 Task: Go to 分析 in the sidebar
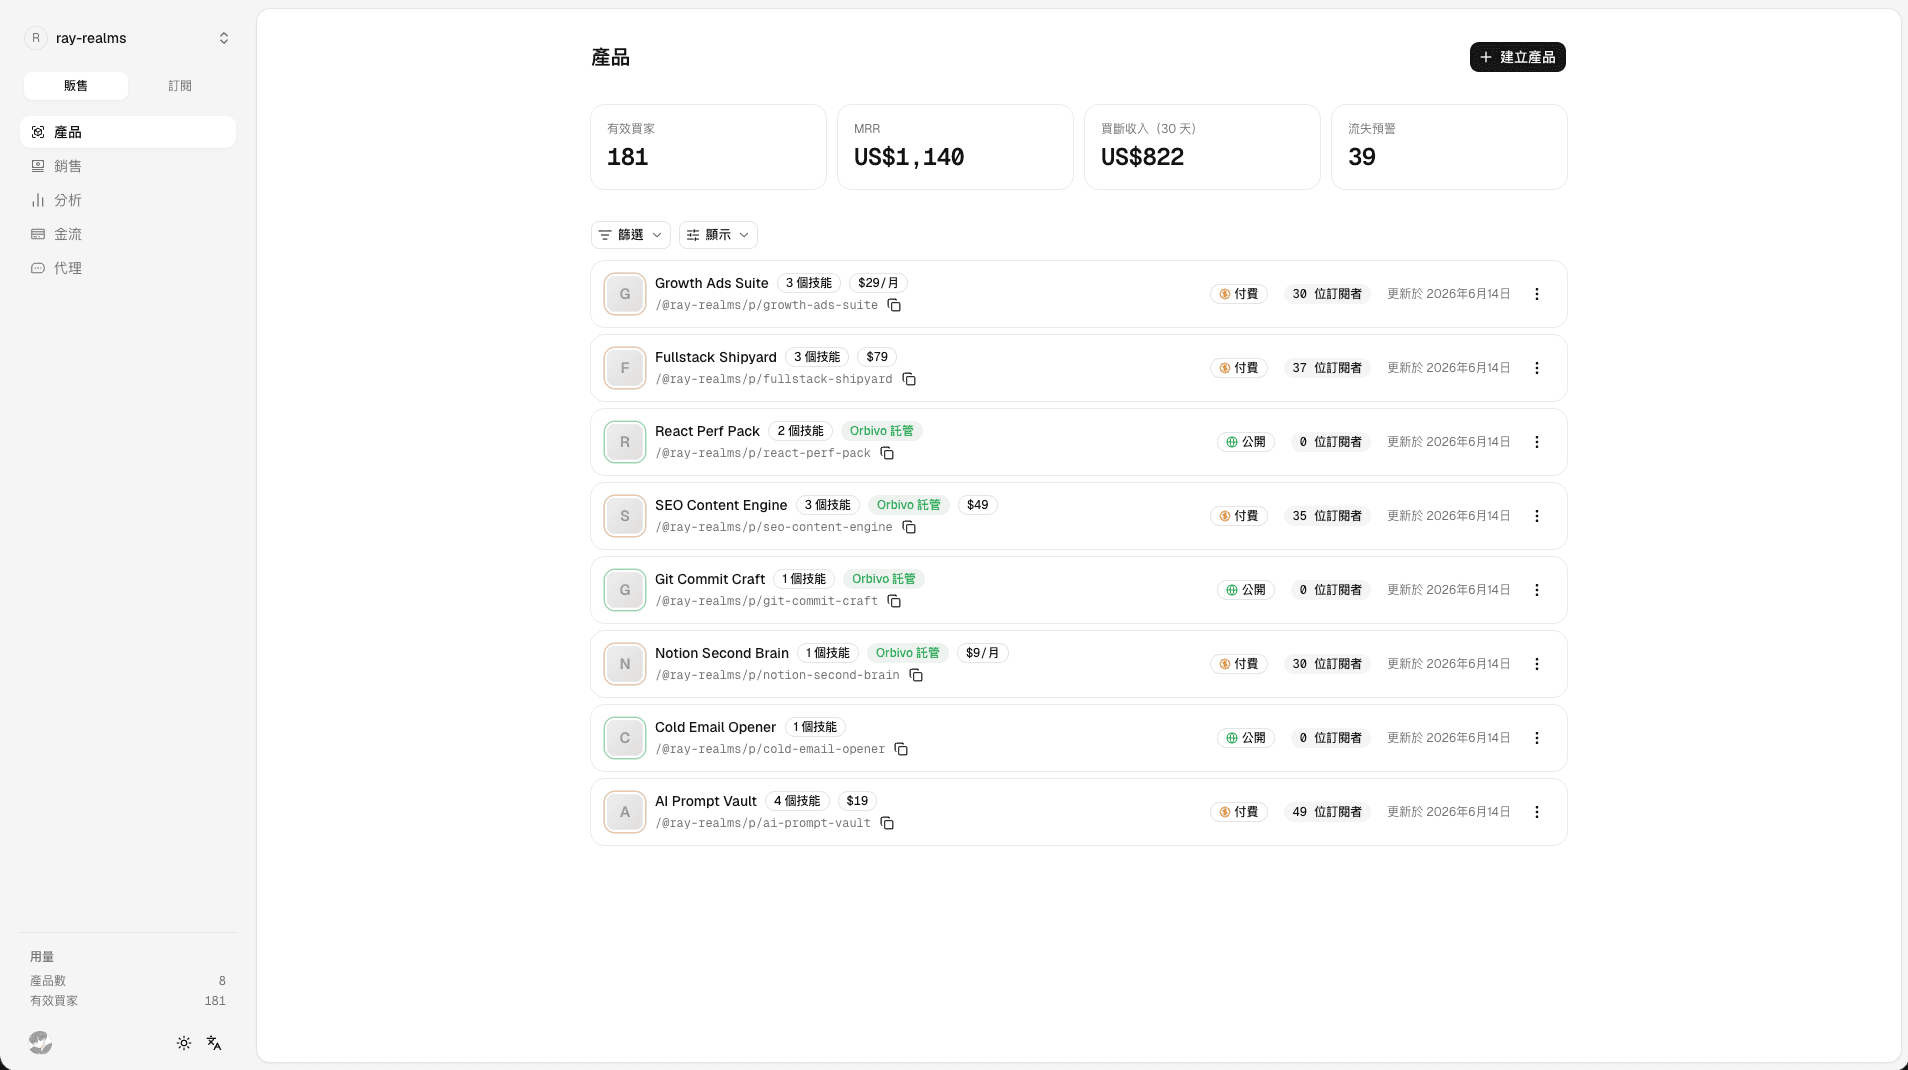pos(128,200)
